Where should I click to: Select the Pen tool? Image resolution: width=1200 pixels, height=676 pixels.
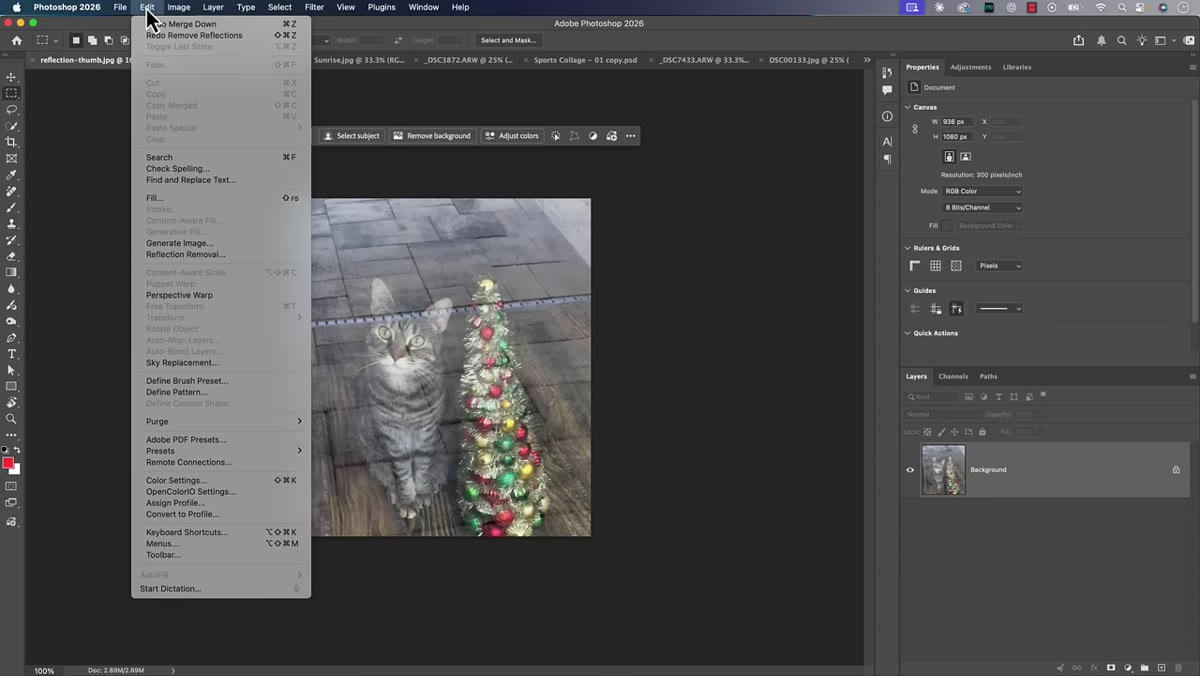[12, 337]
